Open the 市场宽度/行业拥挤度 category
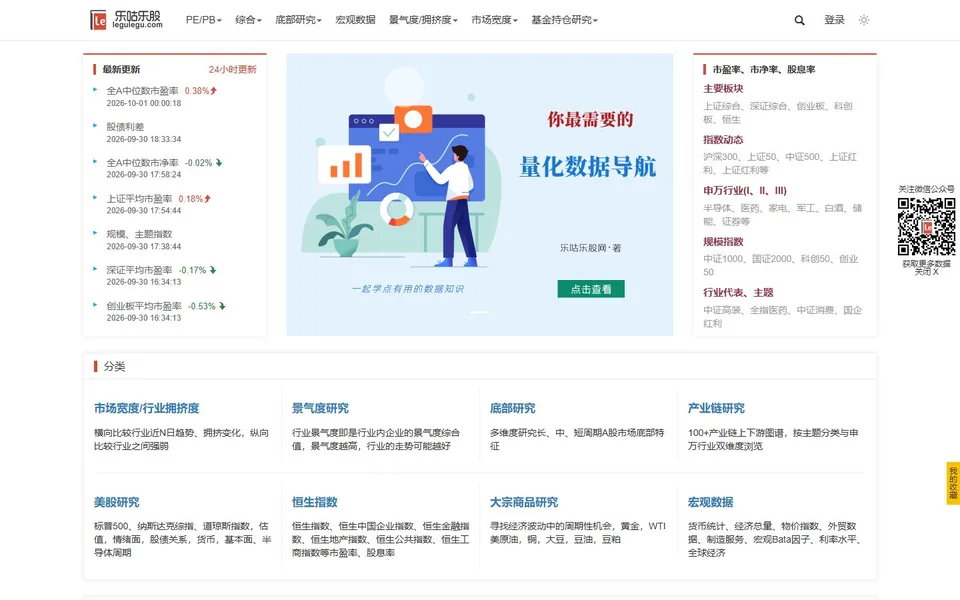 coord(146,408)
